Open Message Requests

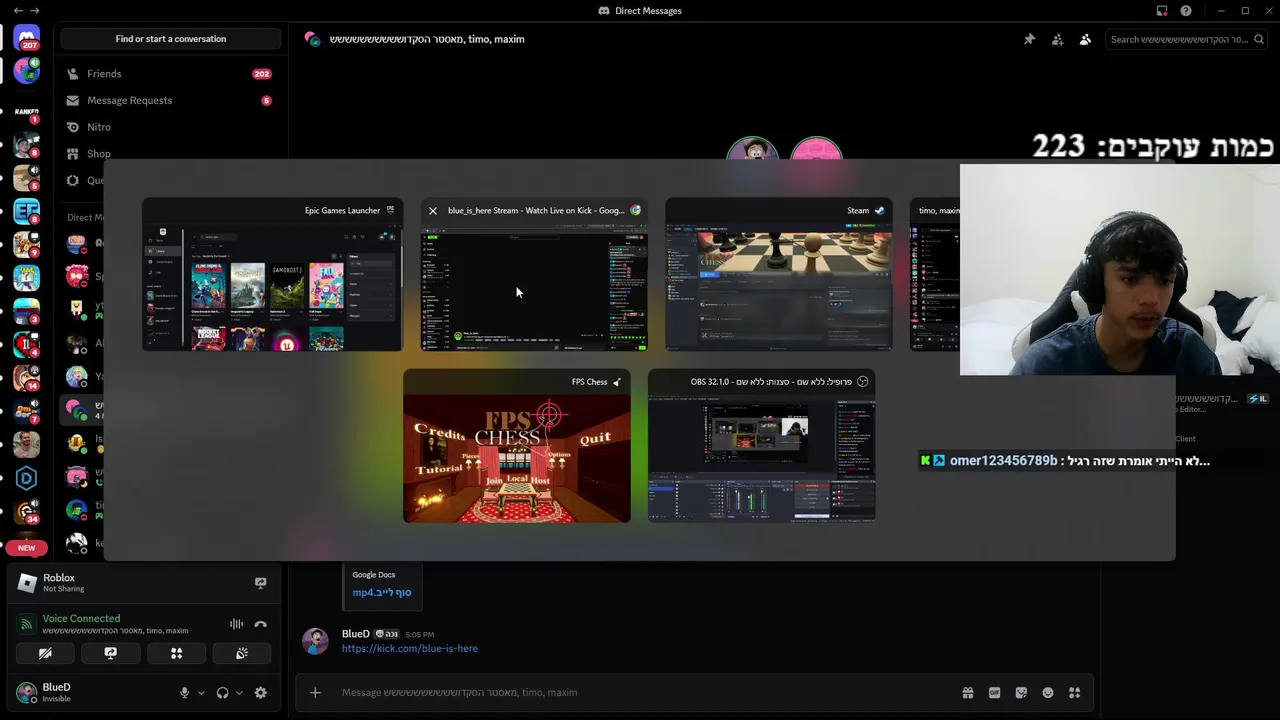(170, 100)
